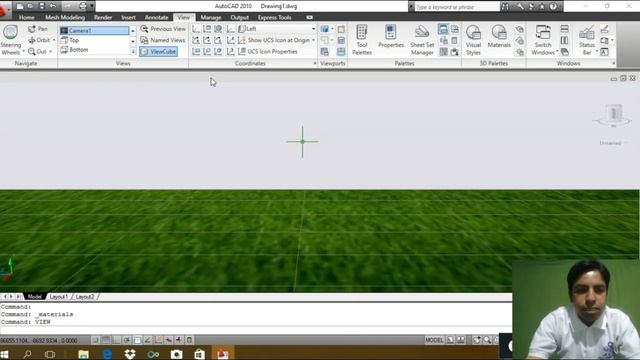The height and width of the screenshot is (360, 640).
Task: Click the binoculars search icon
Action: click(x=505, y=7)
